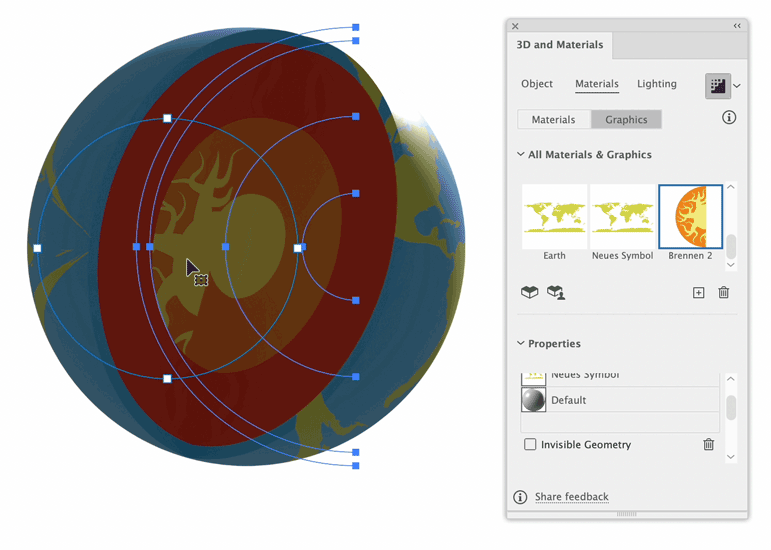
Task: Select the Default material row
Action: point(620,400)
